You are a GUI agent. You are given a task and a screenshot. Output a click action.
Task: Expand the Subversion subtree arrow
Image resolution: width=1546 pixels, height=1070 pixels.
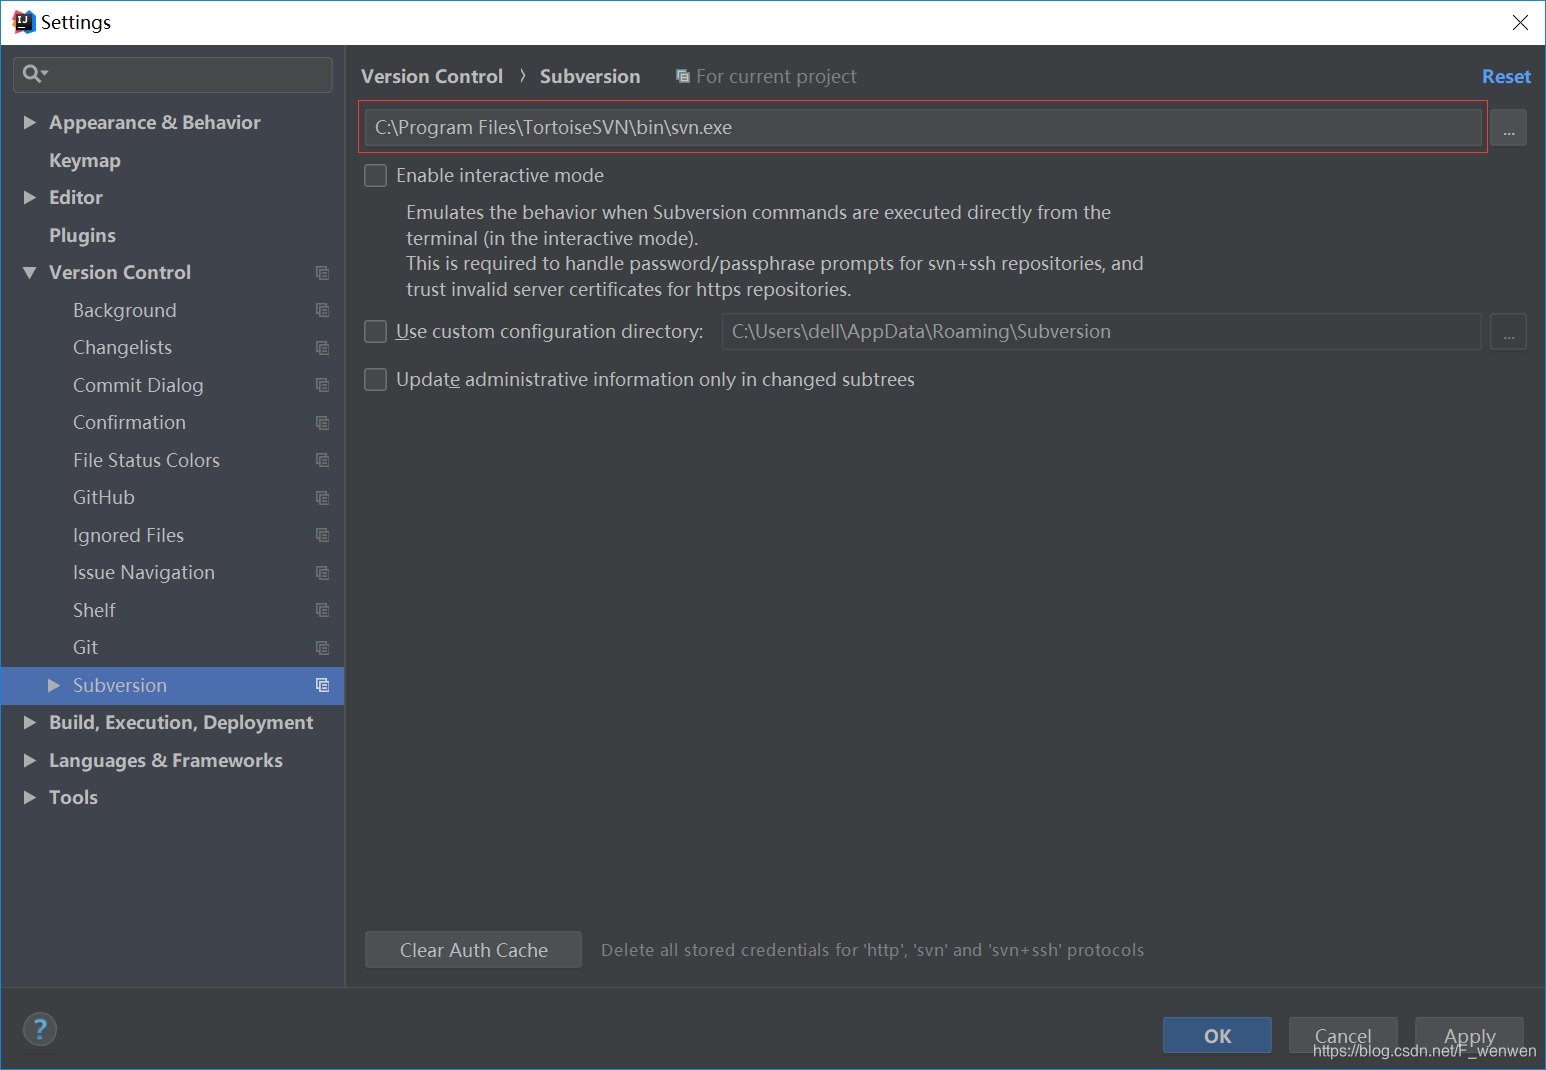54,685
